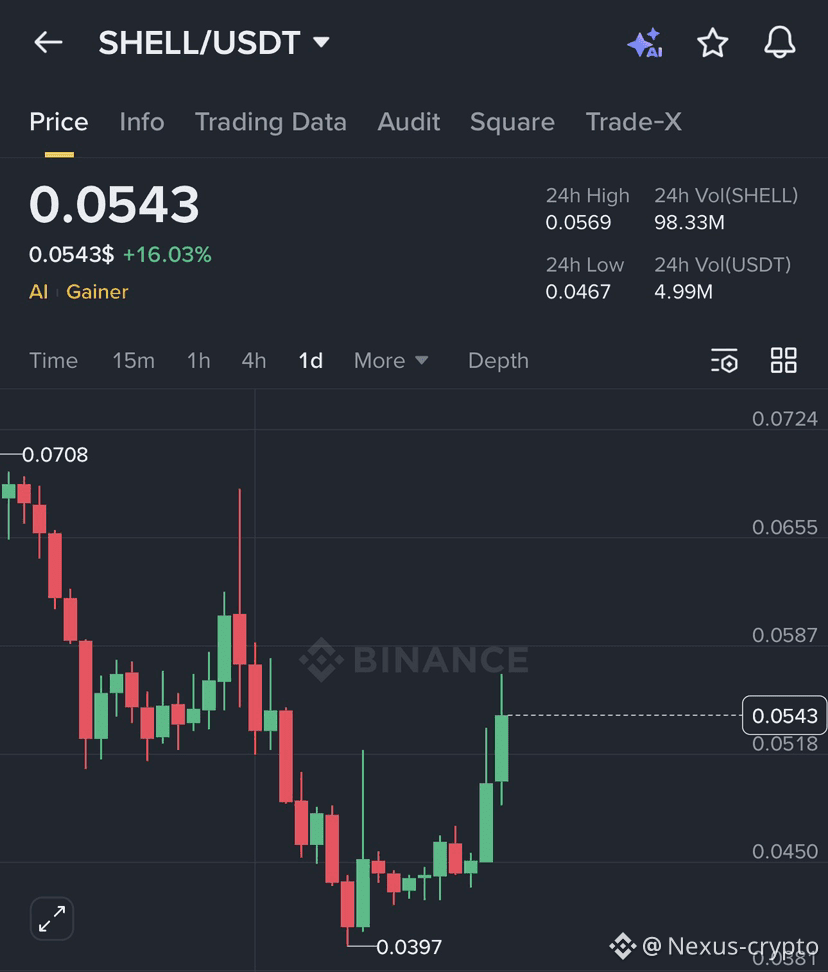This screenshot has height=972, width=828.
Task: Open the AI analysis sparkle icon
Action: click(x=645, y=43)
